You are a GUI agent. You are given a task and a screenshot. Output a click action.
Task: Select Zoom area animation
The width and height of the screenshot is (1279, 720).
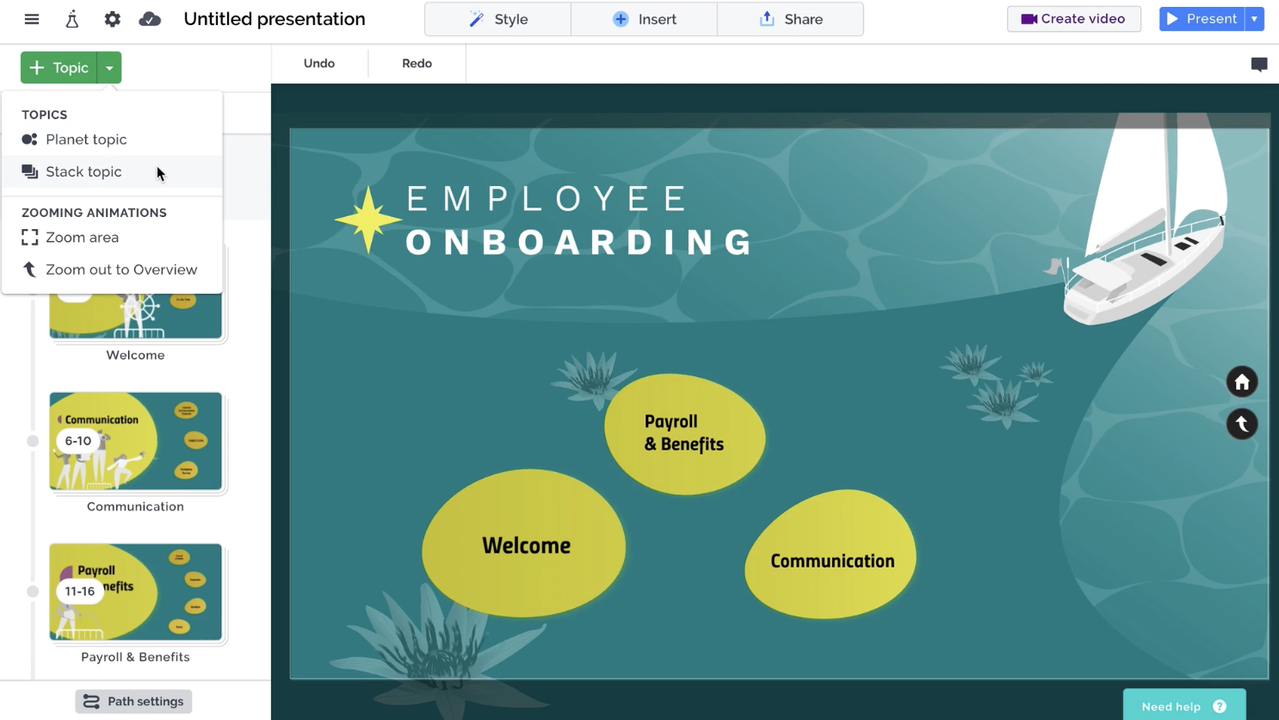click(112, 237)
